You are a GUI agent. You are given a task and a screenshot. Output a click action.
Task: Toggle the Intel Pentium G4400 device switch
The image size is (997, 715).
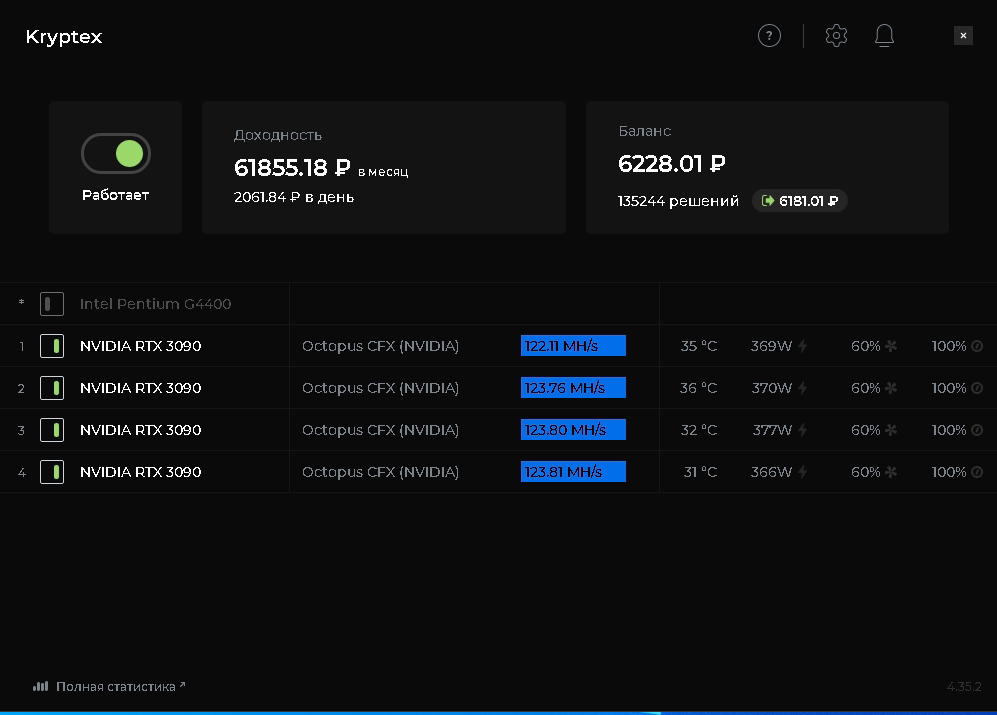click(52, 304)
